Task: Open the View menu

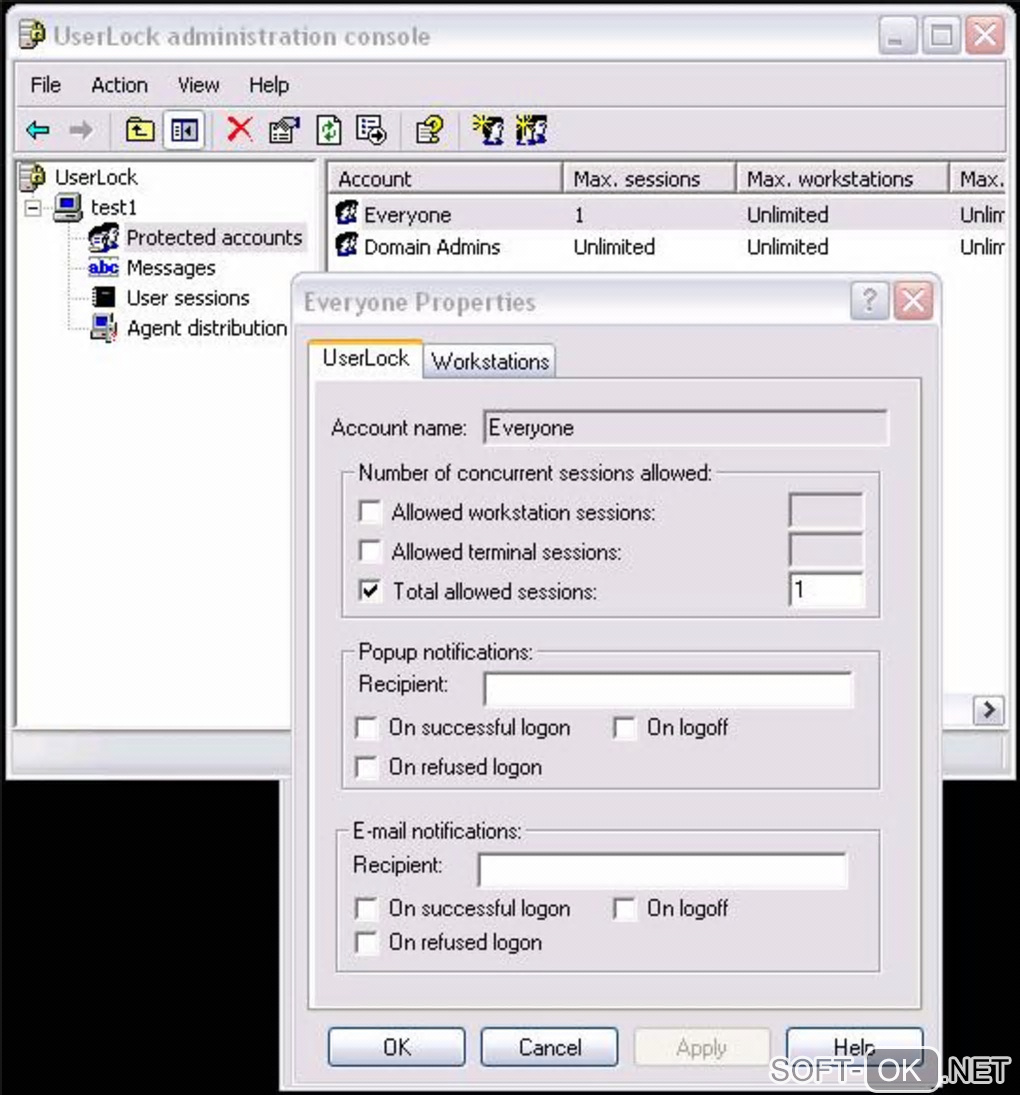Action: click(x=198, y=85)
